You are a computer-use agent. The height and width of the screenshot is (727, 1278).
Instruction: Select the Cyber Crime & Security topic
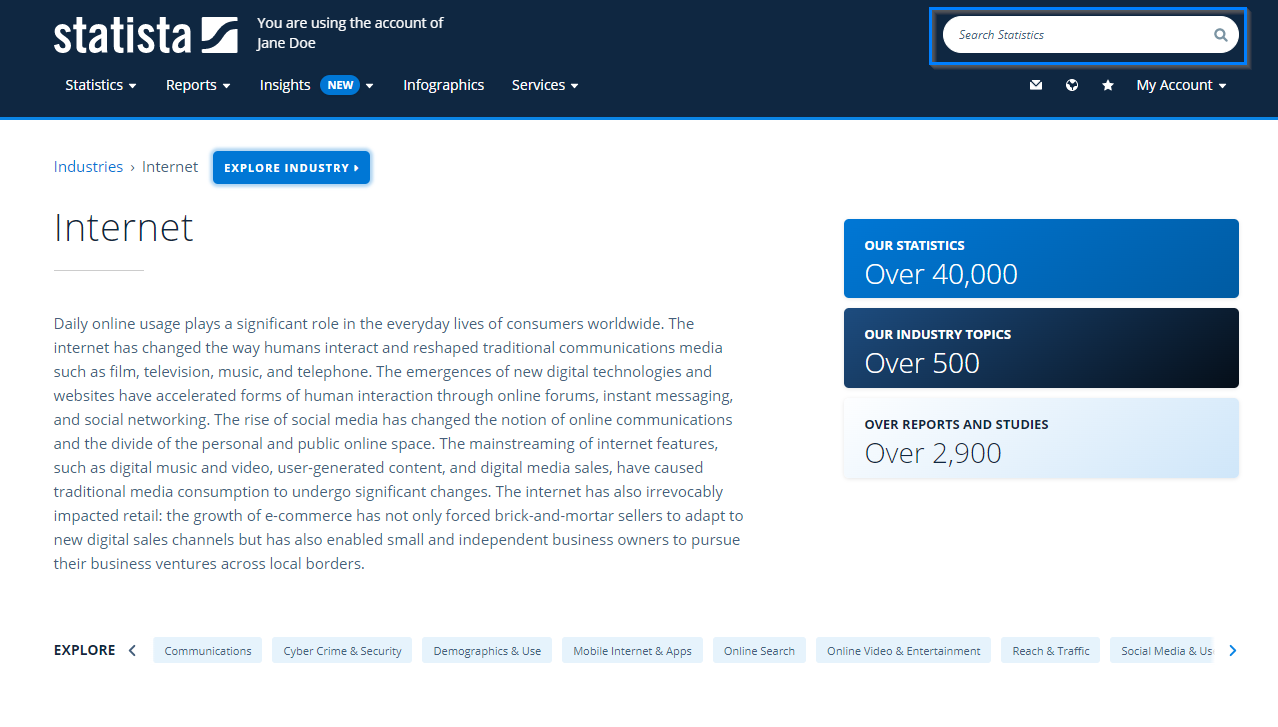point(342,651)
